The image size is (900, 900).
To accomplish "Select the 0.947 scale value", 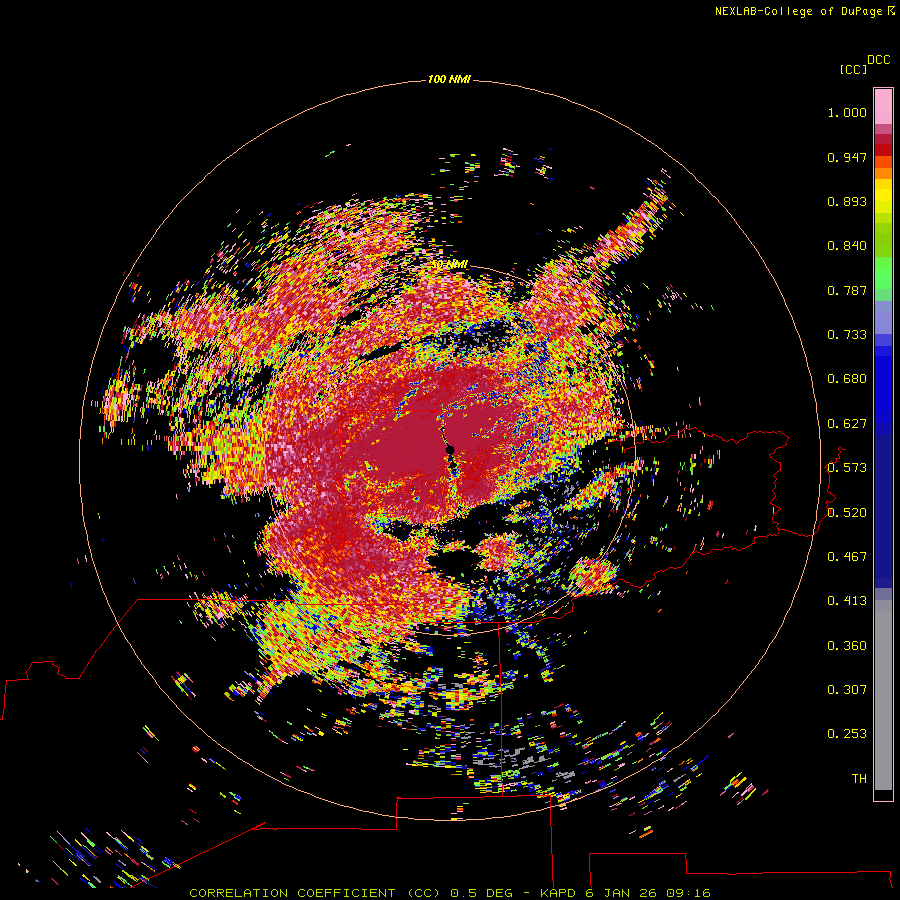I will (x=847, y=157).
